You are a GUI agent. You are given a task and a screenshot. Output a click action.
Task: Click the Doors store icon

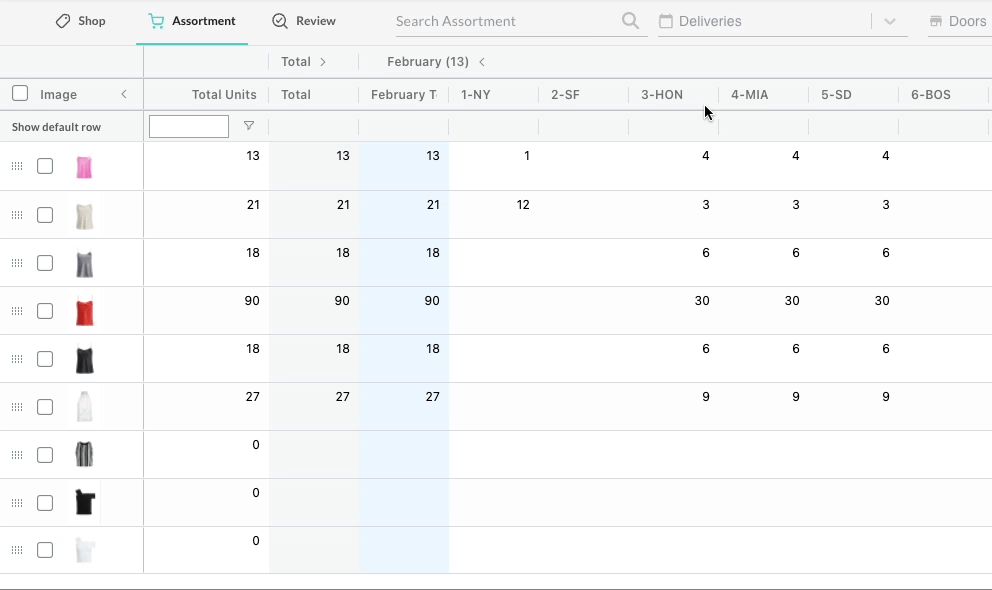[936, 21]
